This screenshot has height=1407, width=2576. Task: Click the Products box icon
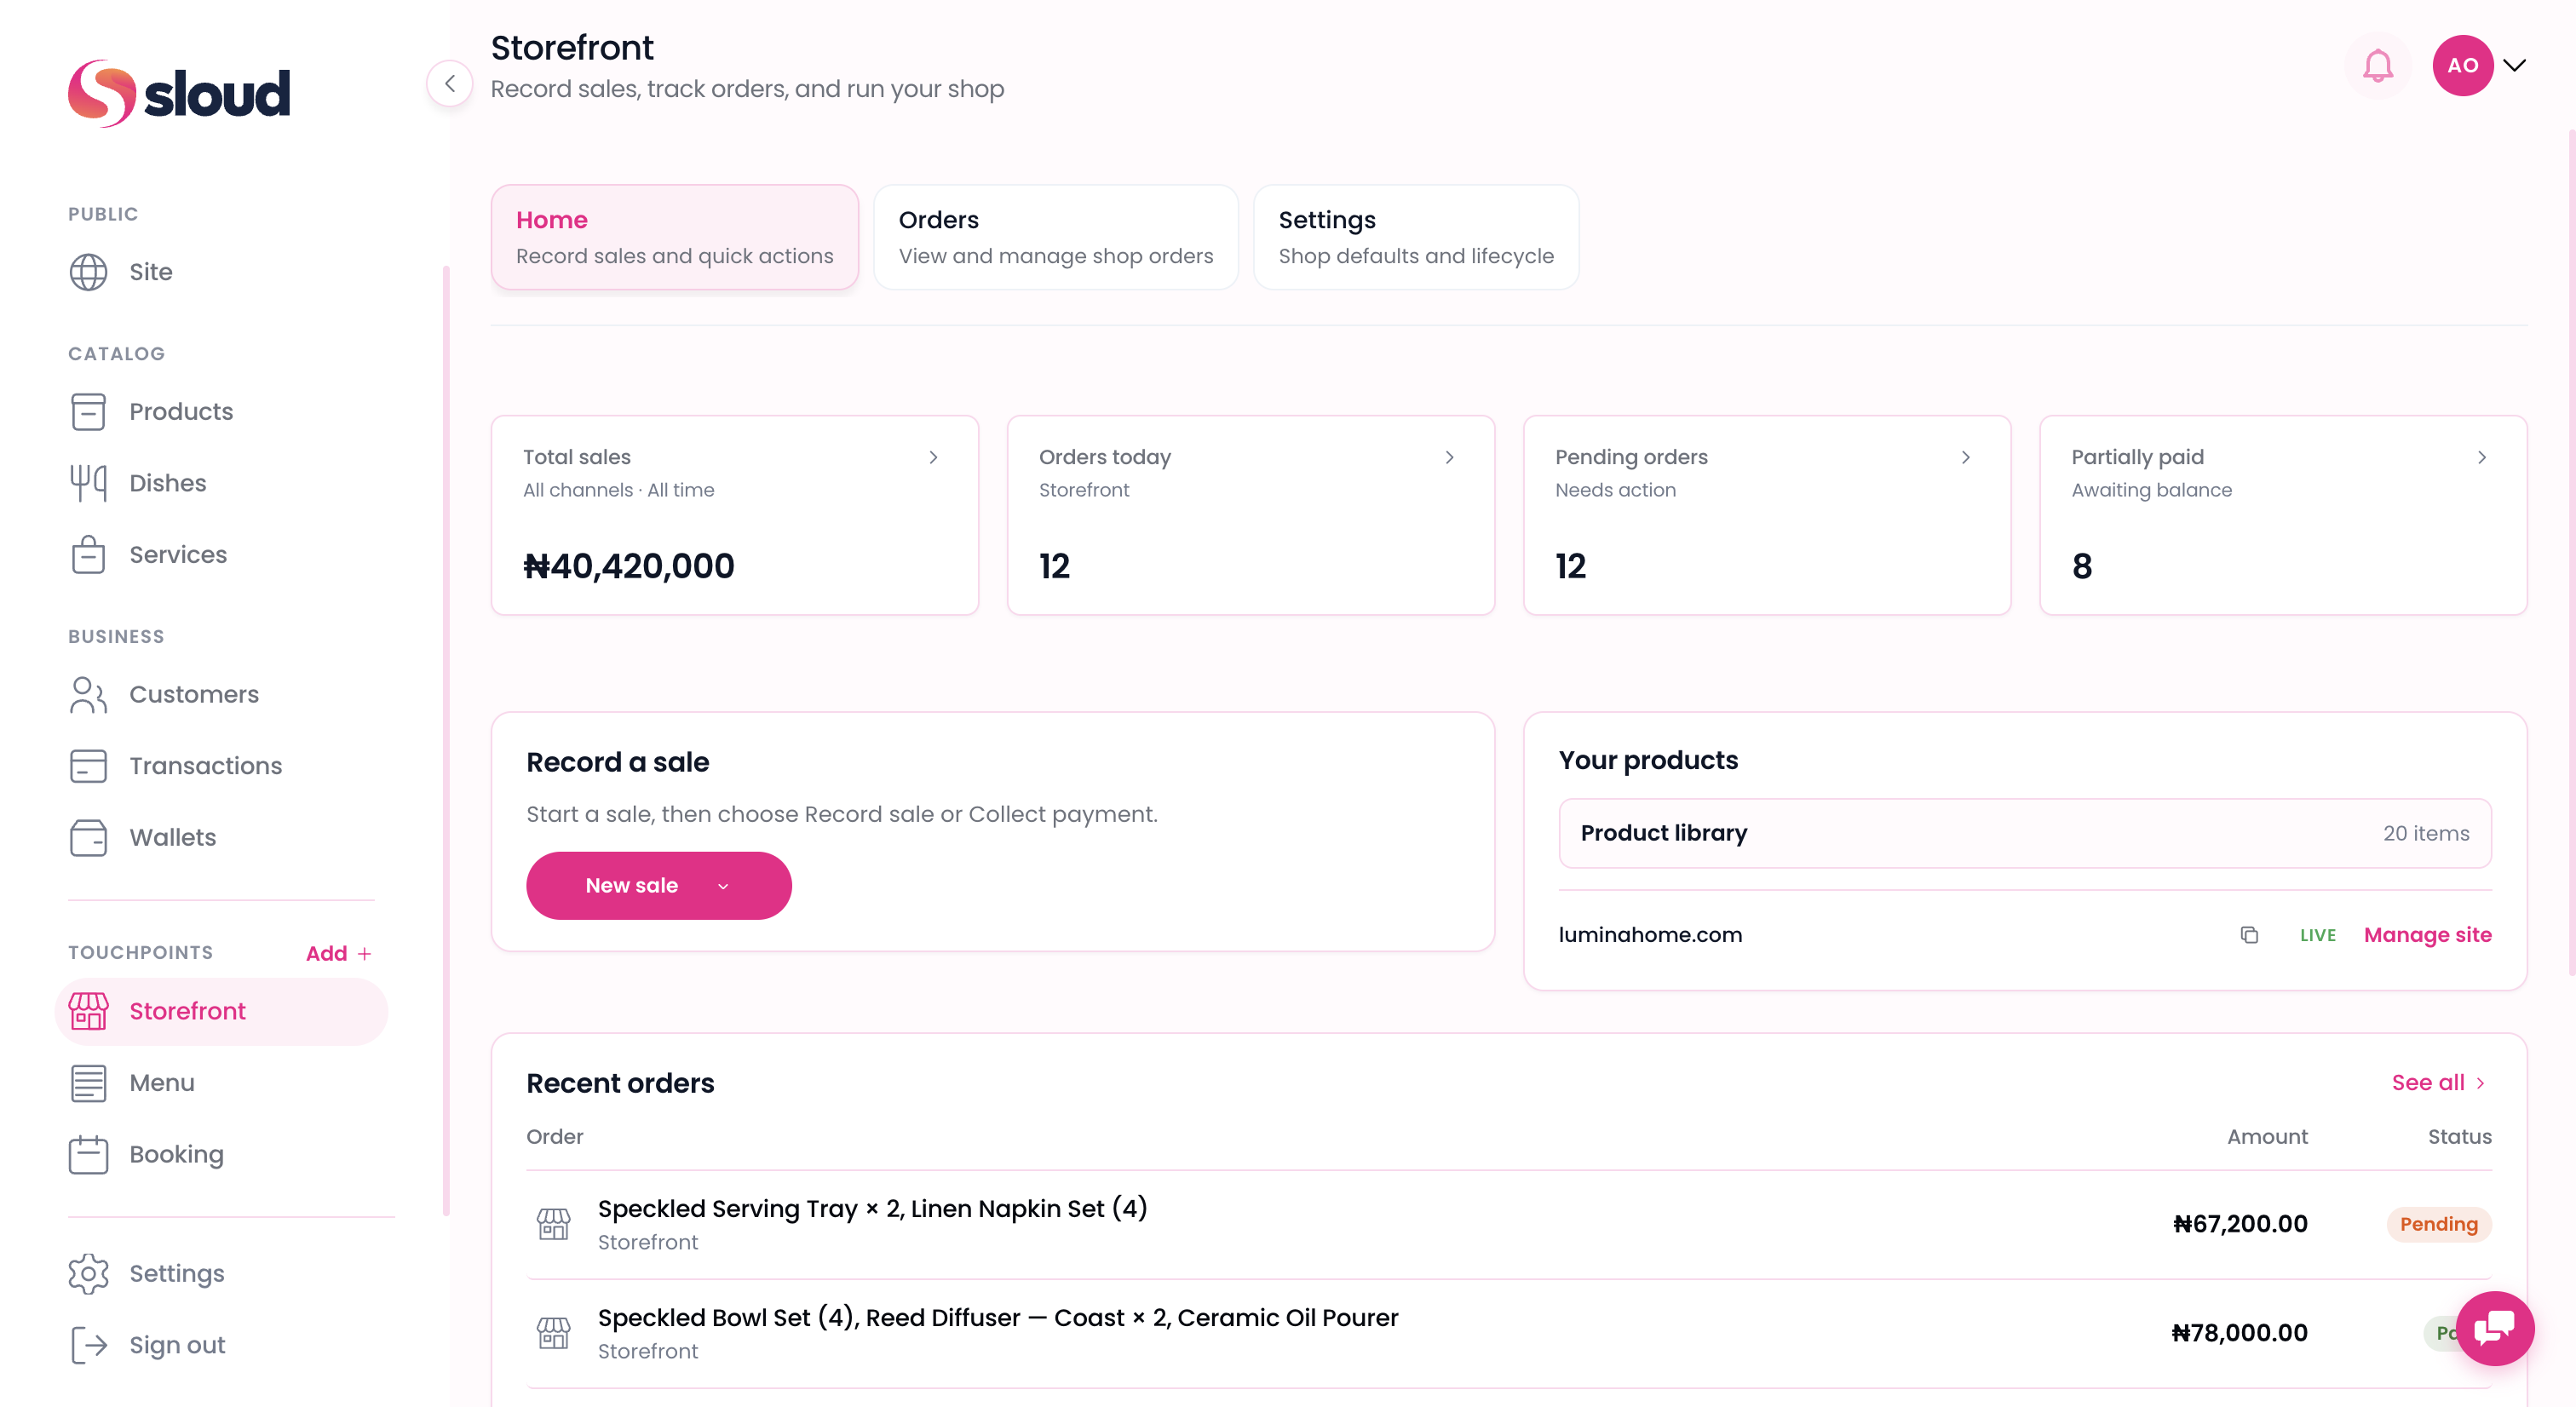(88, 412)
